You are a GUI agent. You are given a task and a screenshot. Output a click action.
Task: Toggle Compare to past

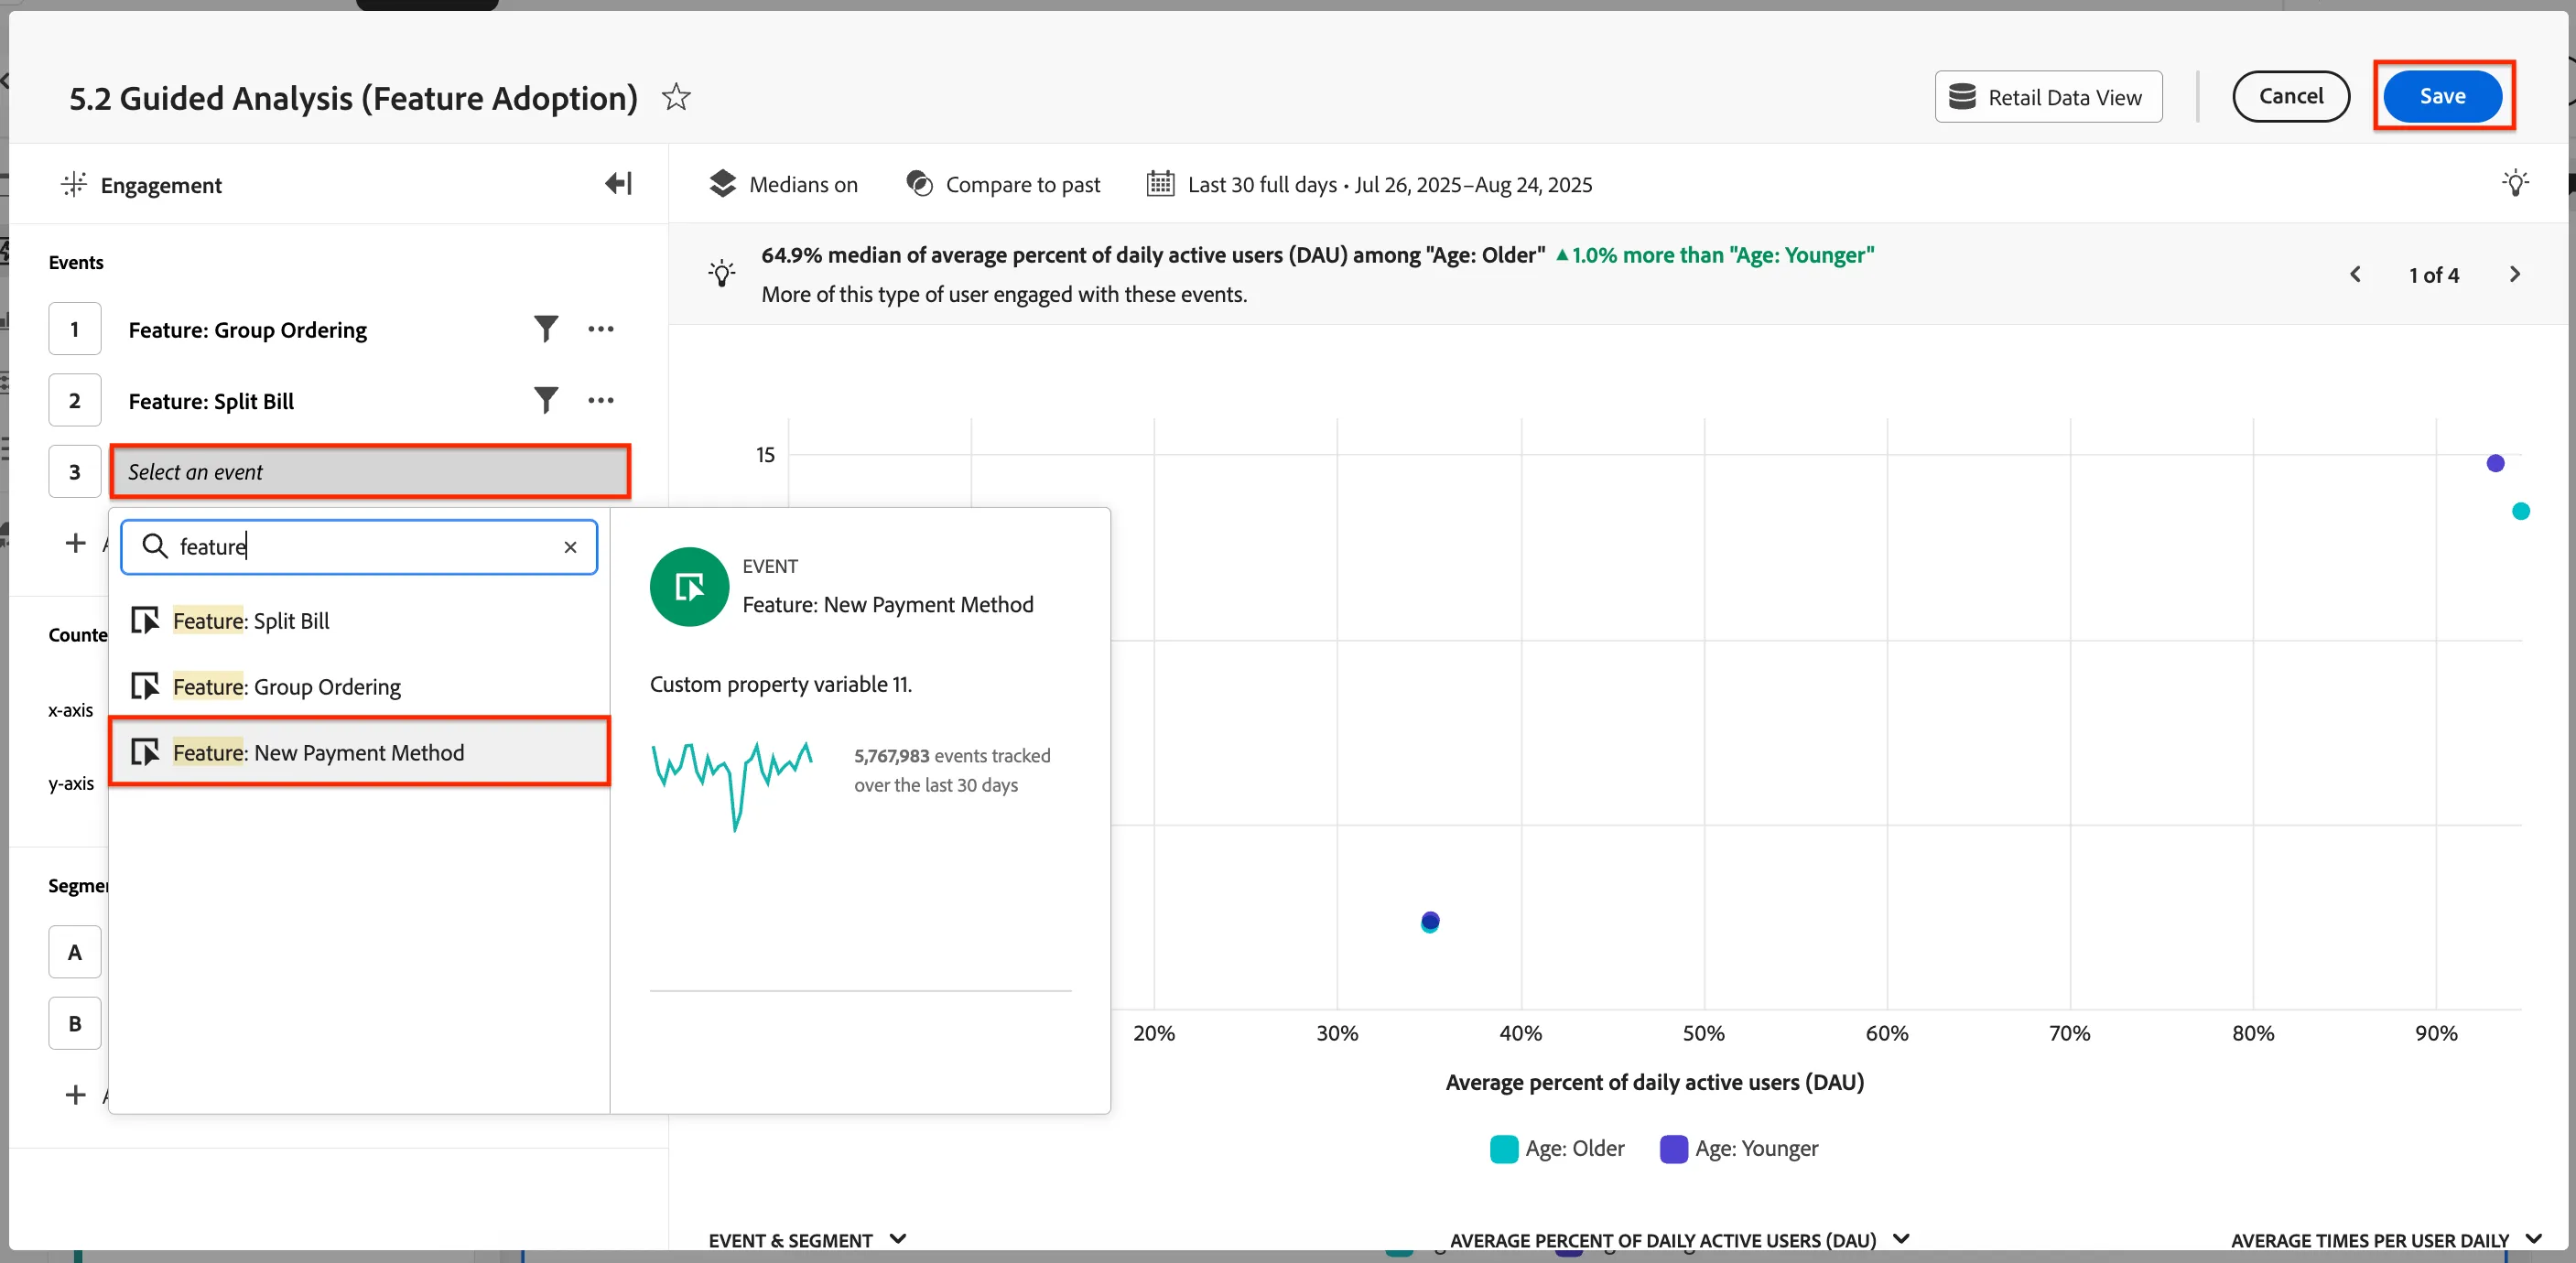pyautogui.click(x=1002, y=184)
